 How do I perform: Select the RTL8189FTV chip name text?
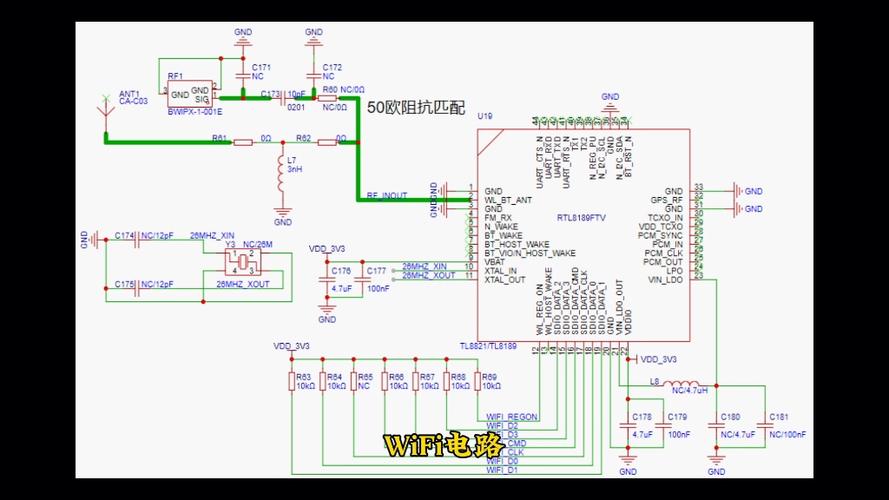(581, 218)
